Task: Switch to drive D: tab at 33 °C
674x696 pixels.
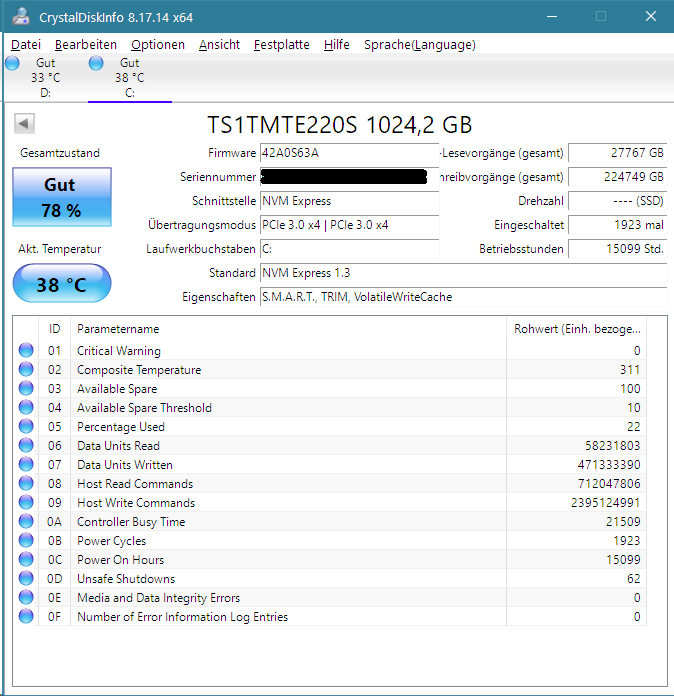Action: 46,78
